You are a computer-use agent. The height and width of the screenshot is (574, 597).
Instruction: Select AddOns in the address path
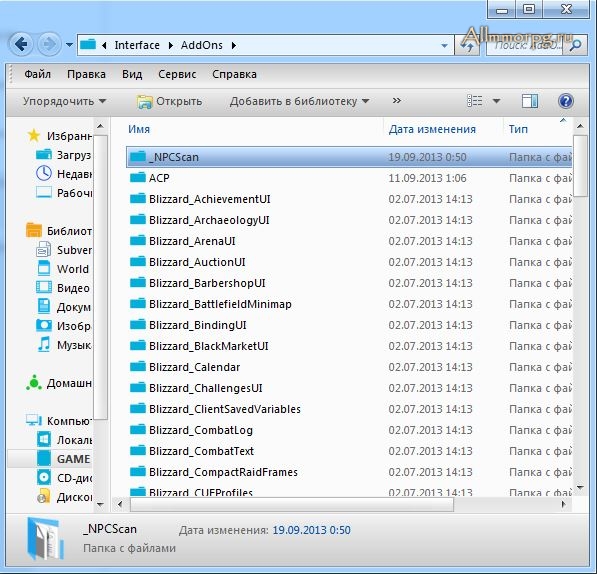(201, 45)
